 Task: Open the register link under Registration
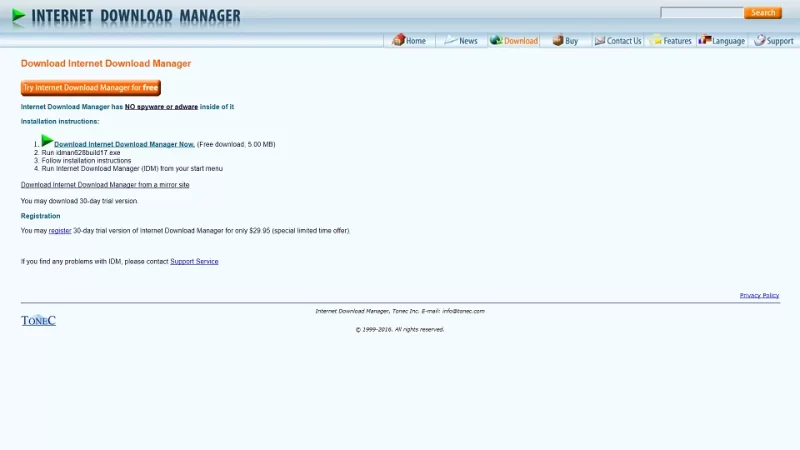click(x=60, y=231)
